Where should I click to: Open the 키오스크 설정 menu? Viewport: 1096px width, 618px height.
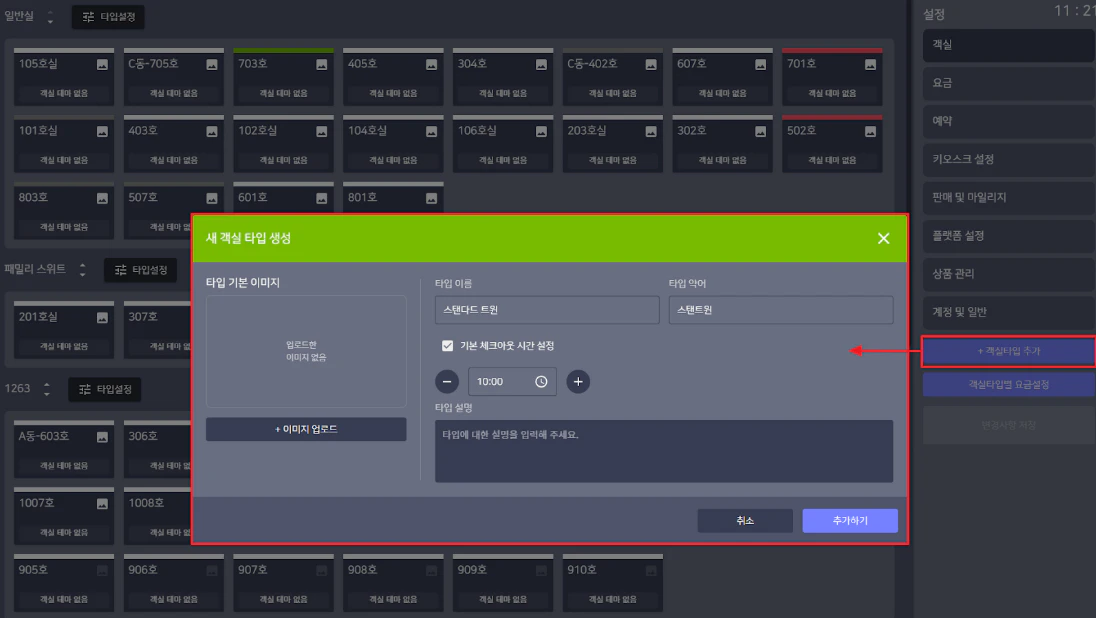pos(1009,159)
